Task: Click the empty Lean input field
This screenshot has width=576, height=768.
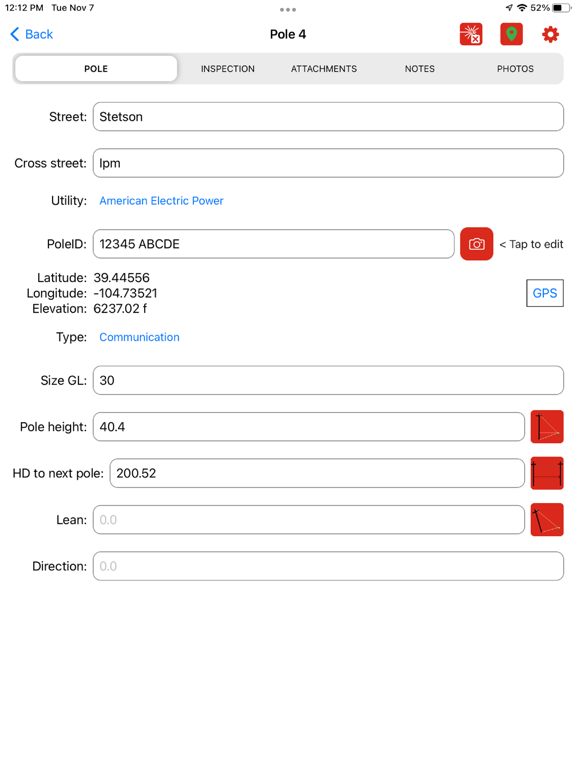Action: click(x=309, y=520)
